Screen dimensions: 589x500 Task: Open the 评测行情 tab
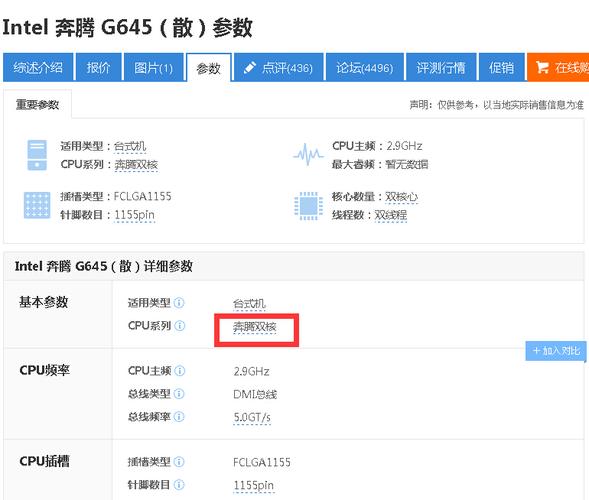(x=441, y=67)
